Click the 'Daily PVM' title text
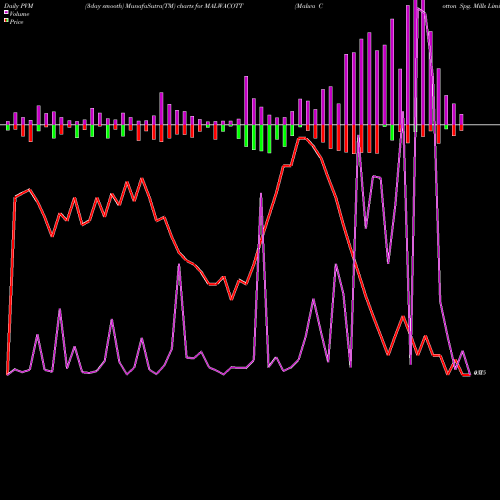 tap(19, 6)
